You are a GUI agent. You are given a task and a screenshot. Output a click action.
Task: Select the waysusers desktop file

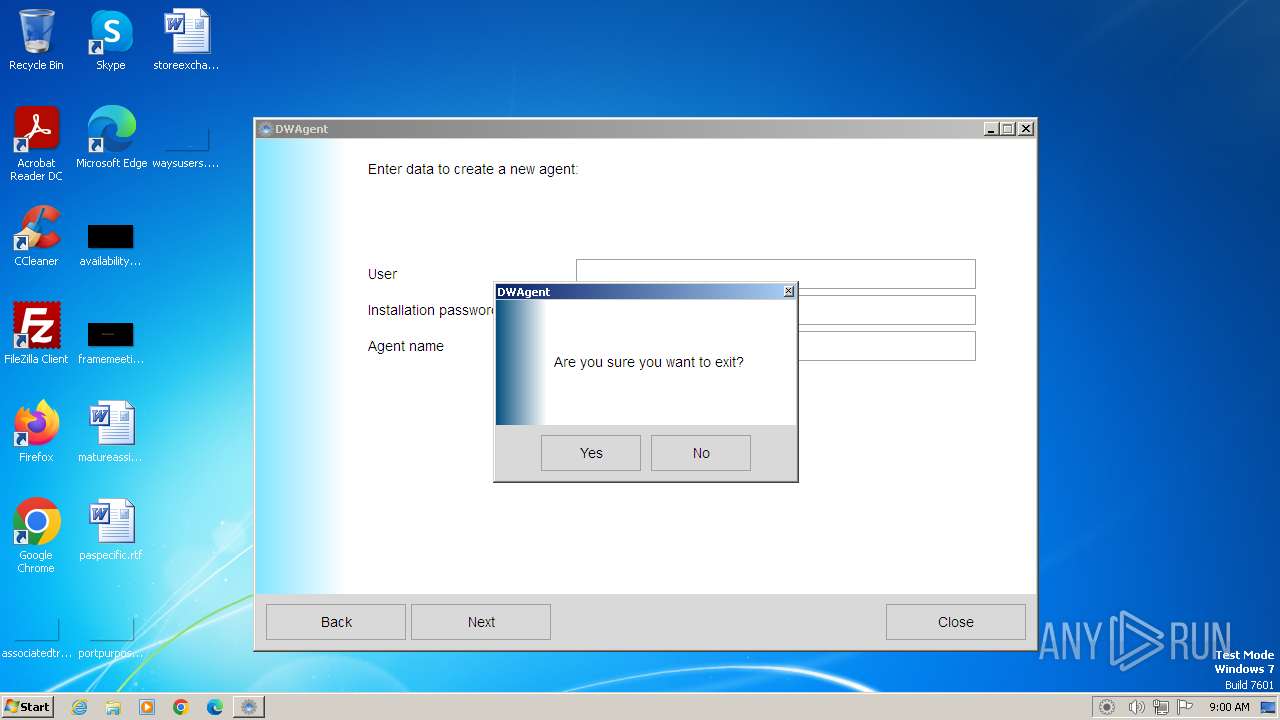(x=186, y=145)
